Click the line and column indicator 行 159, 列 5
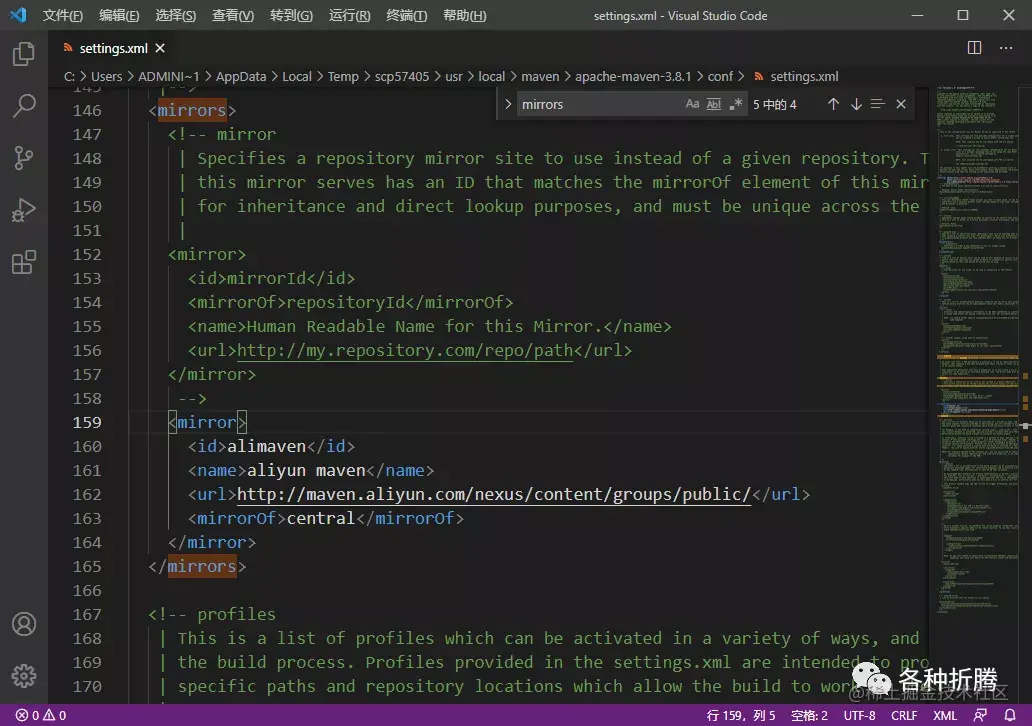1032x726 pixels. click(x=741, y=715)
